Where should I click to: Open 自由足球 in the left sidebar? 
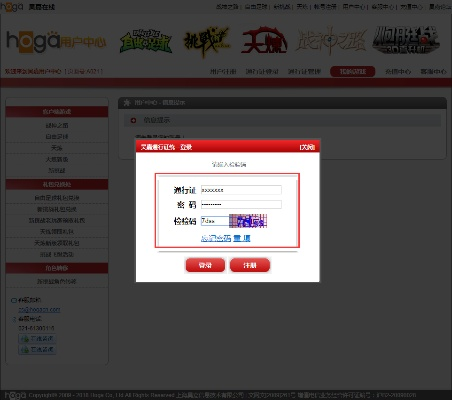pos(57,136)
